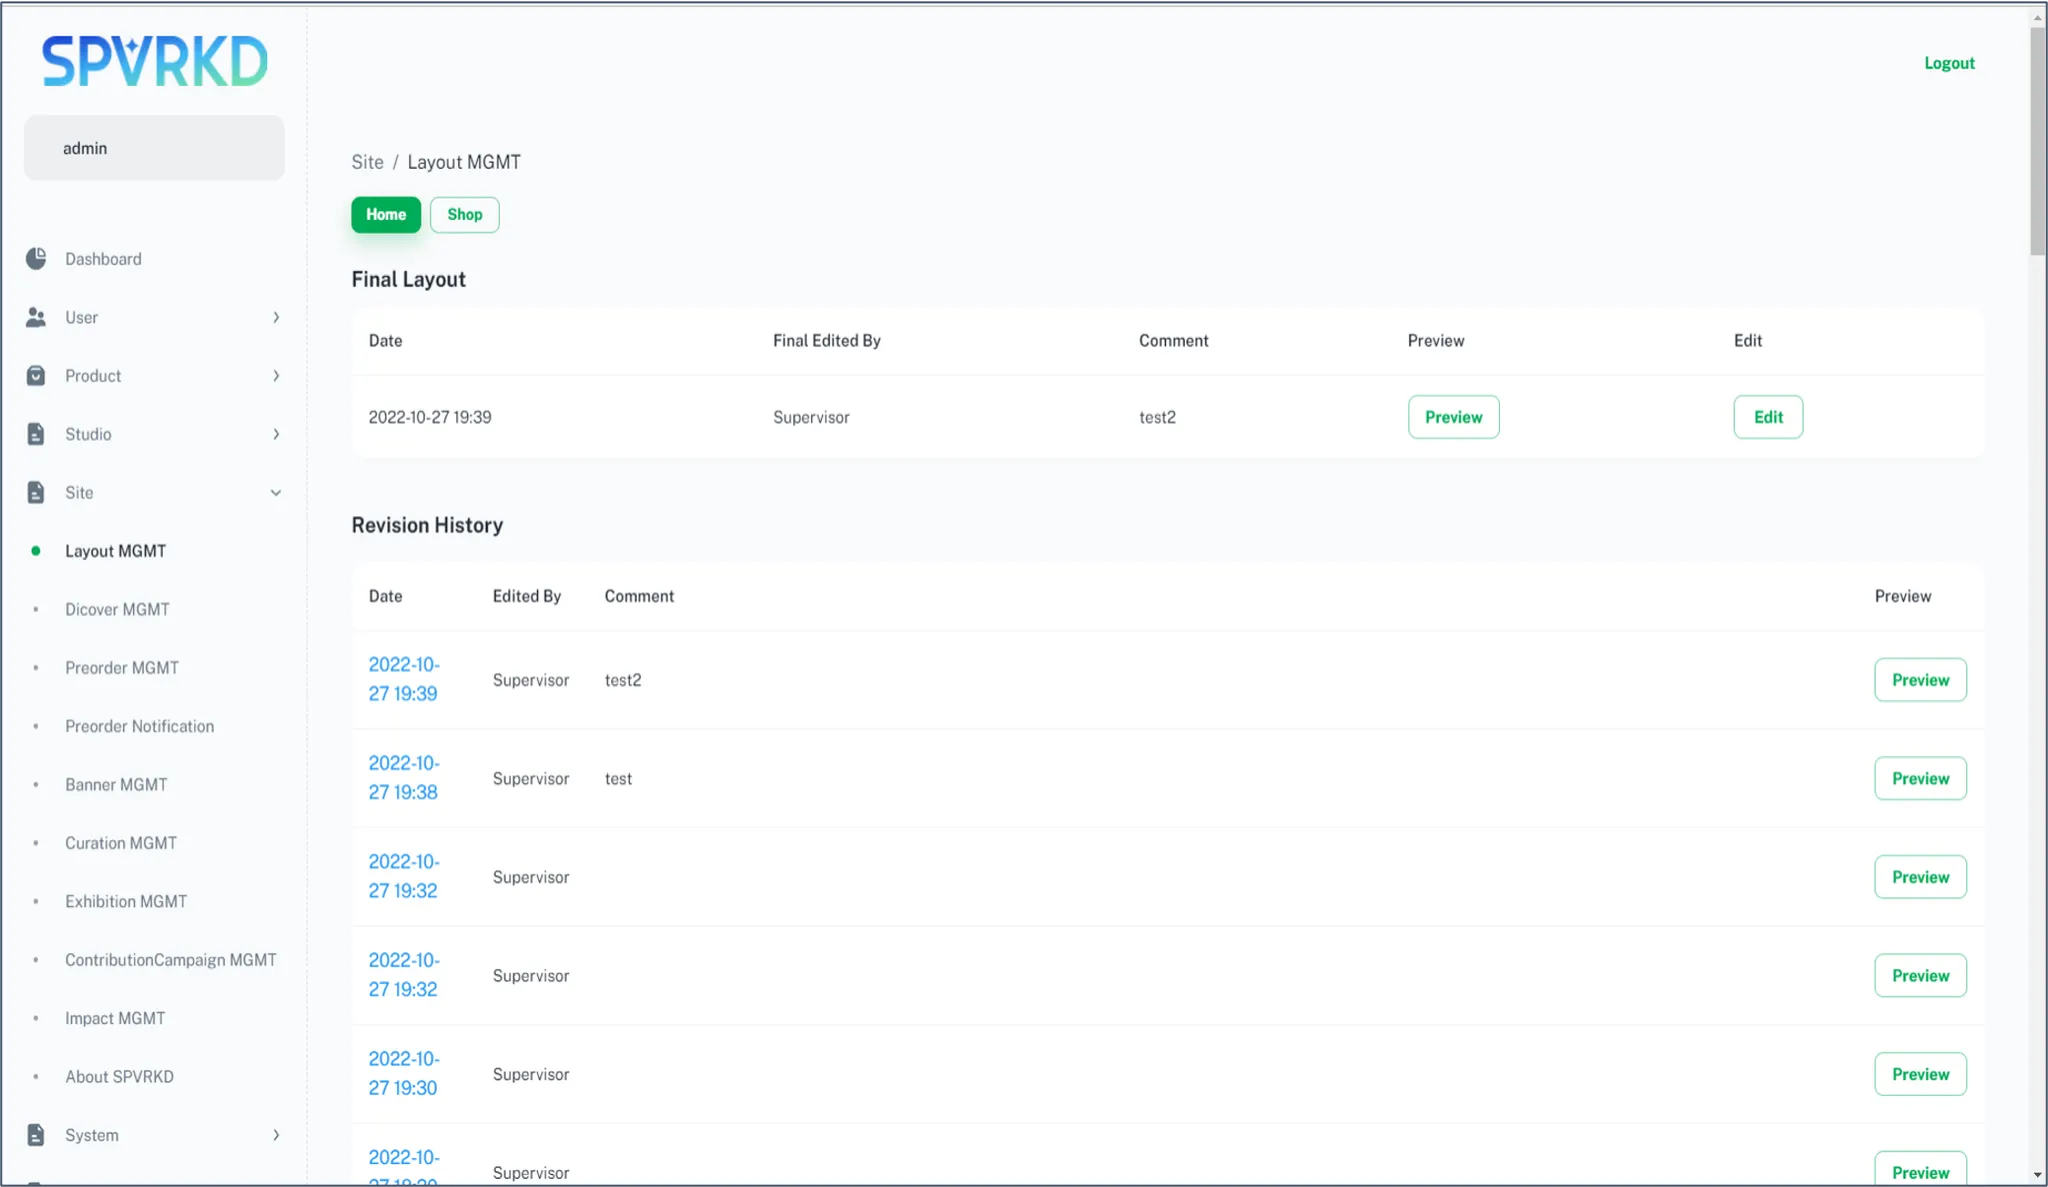
Task: Preview the test2 revision in history
Action: point(1919,680)
